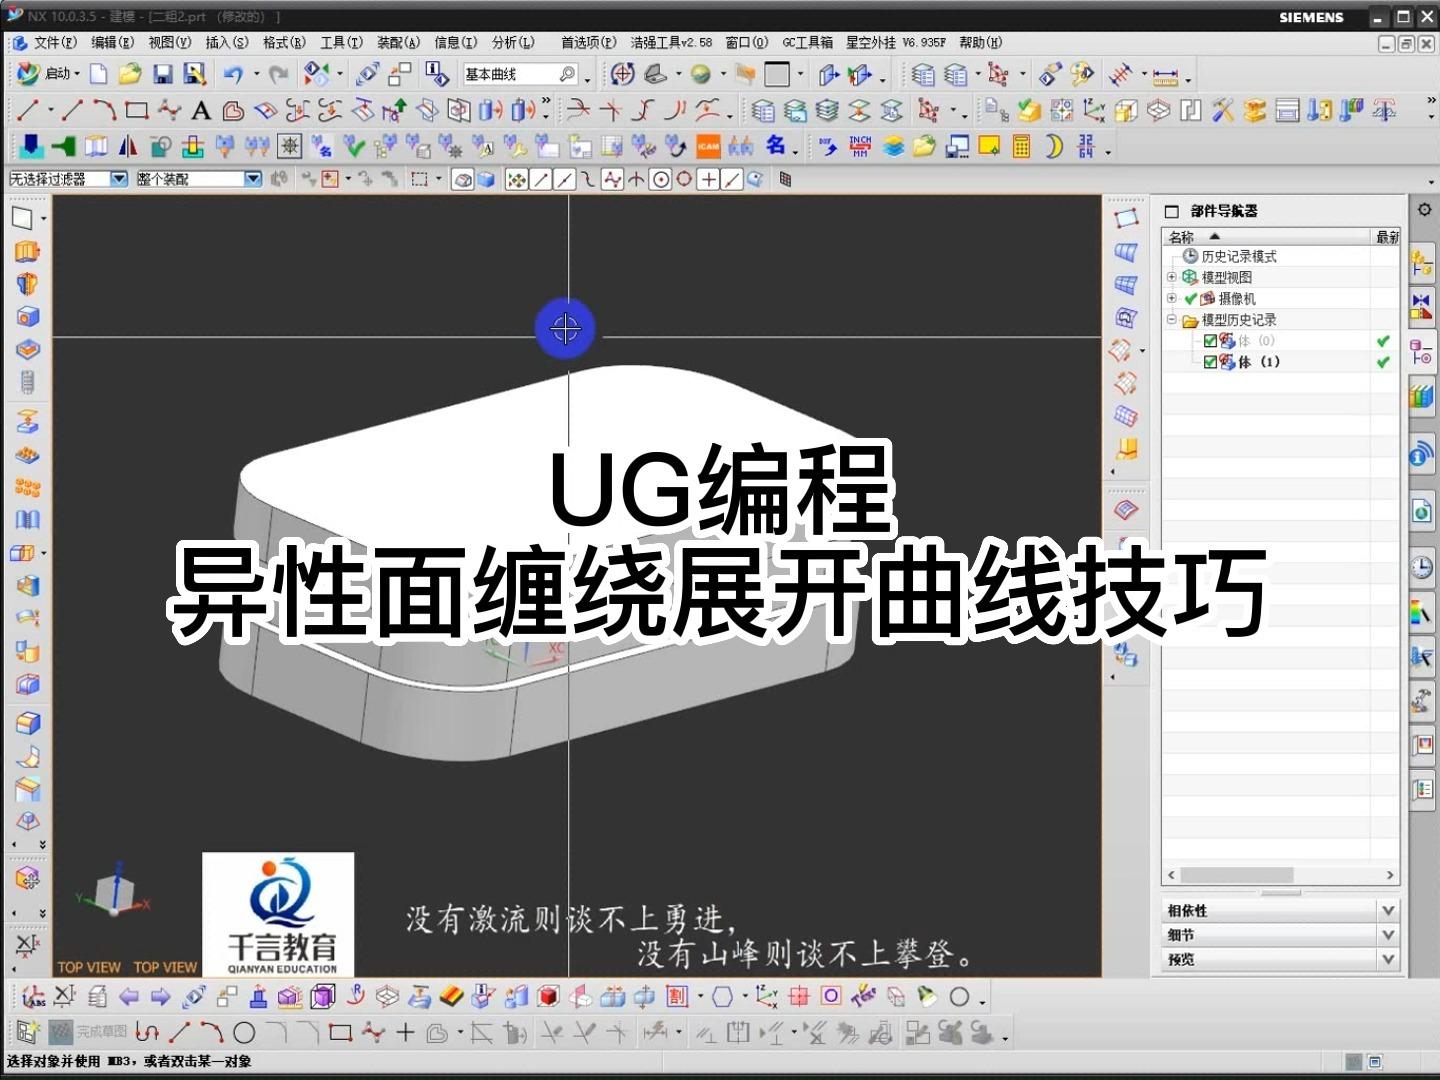The height and width of the screenshot is (1080, 1440).
Task: Select the Rectangle curve tool
Action: (137, 110)
